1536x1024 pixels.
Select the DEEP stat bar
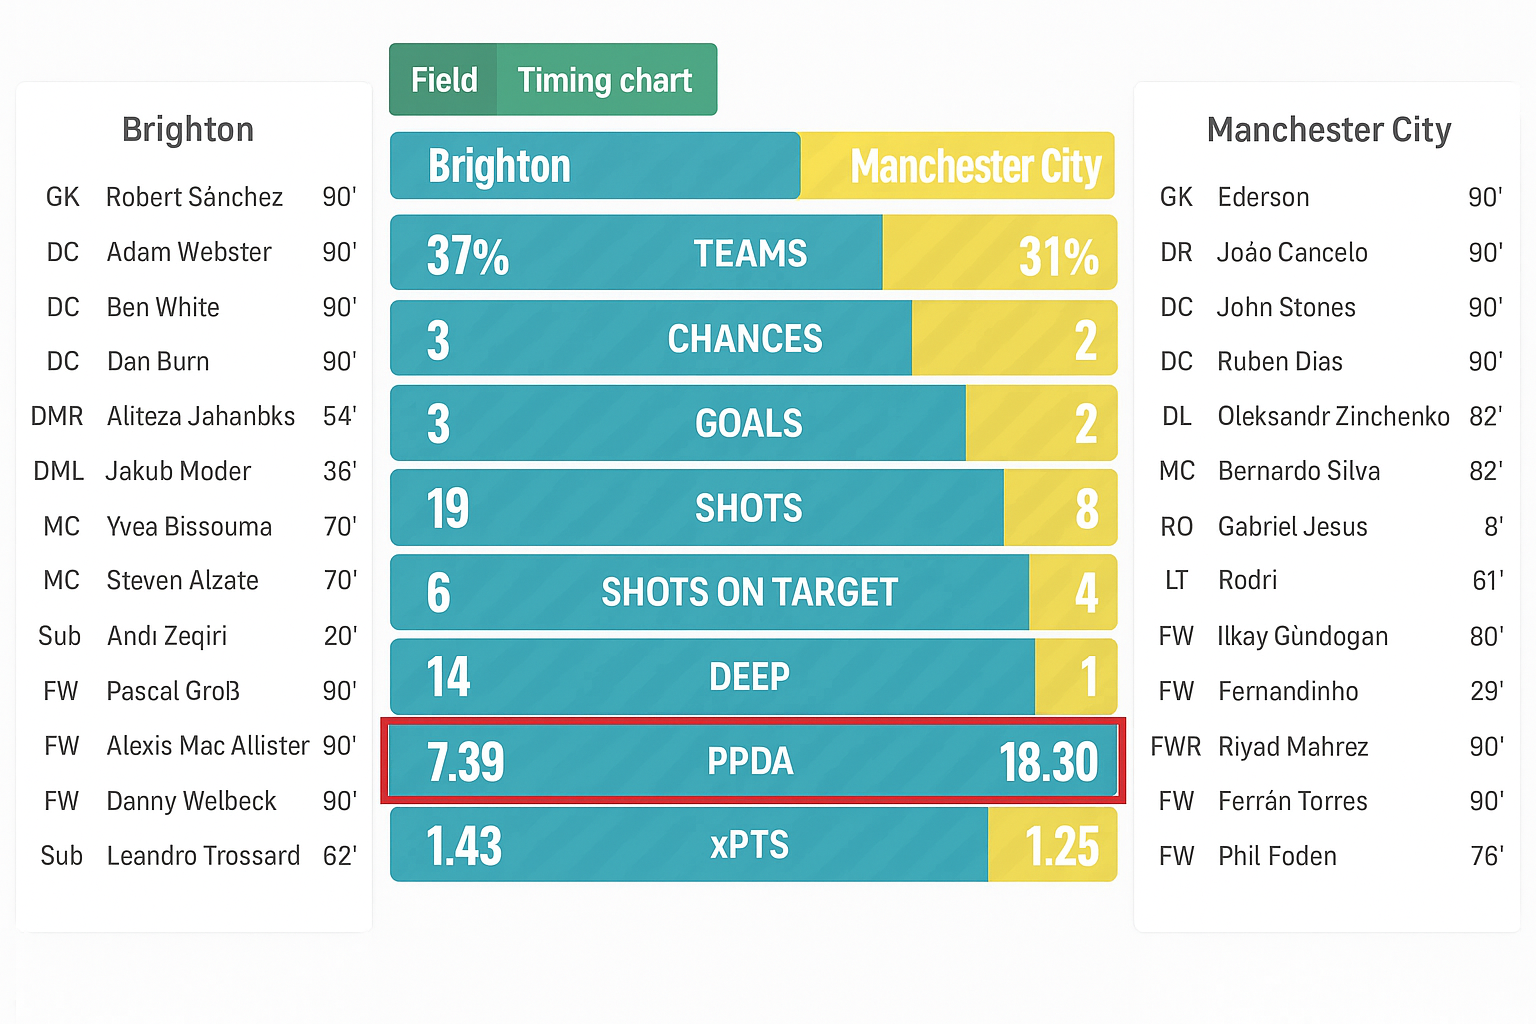(750, 677)
